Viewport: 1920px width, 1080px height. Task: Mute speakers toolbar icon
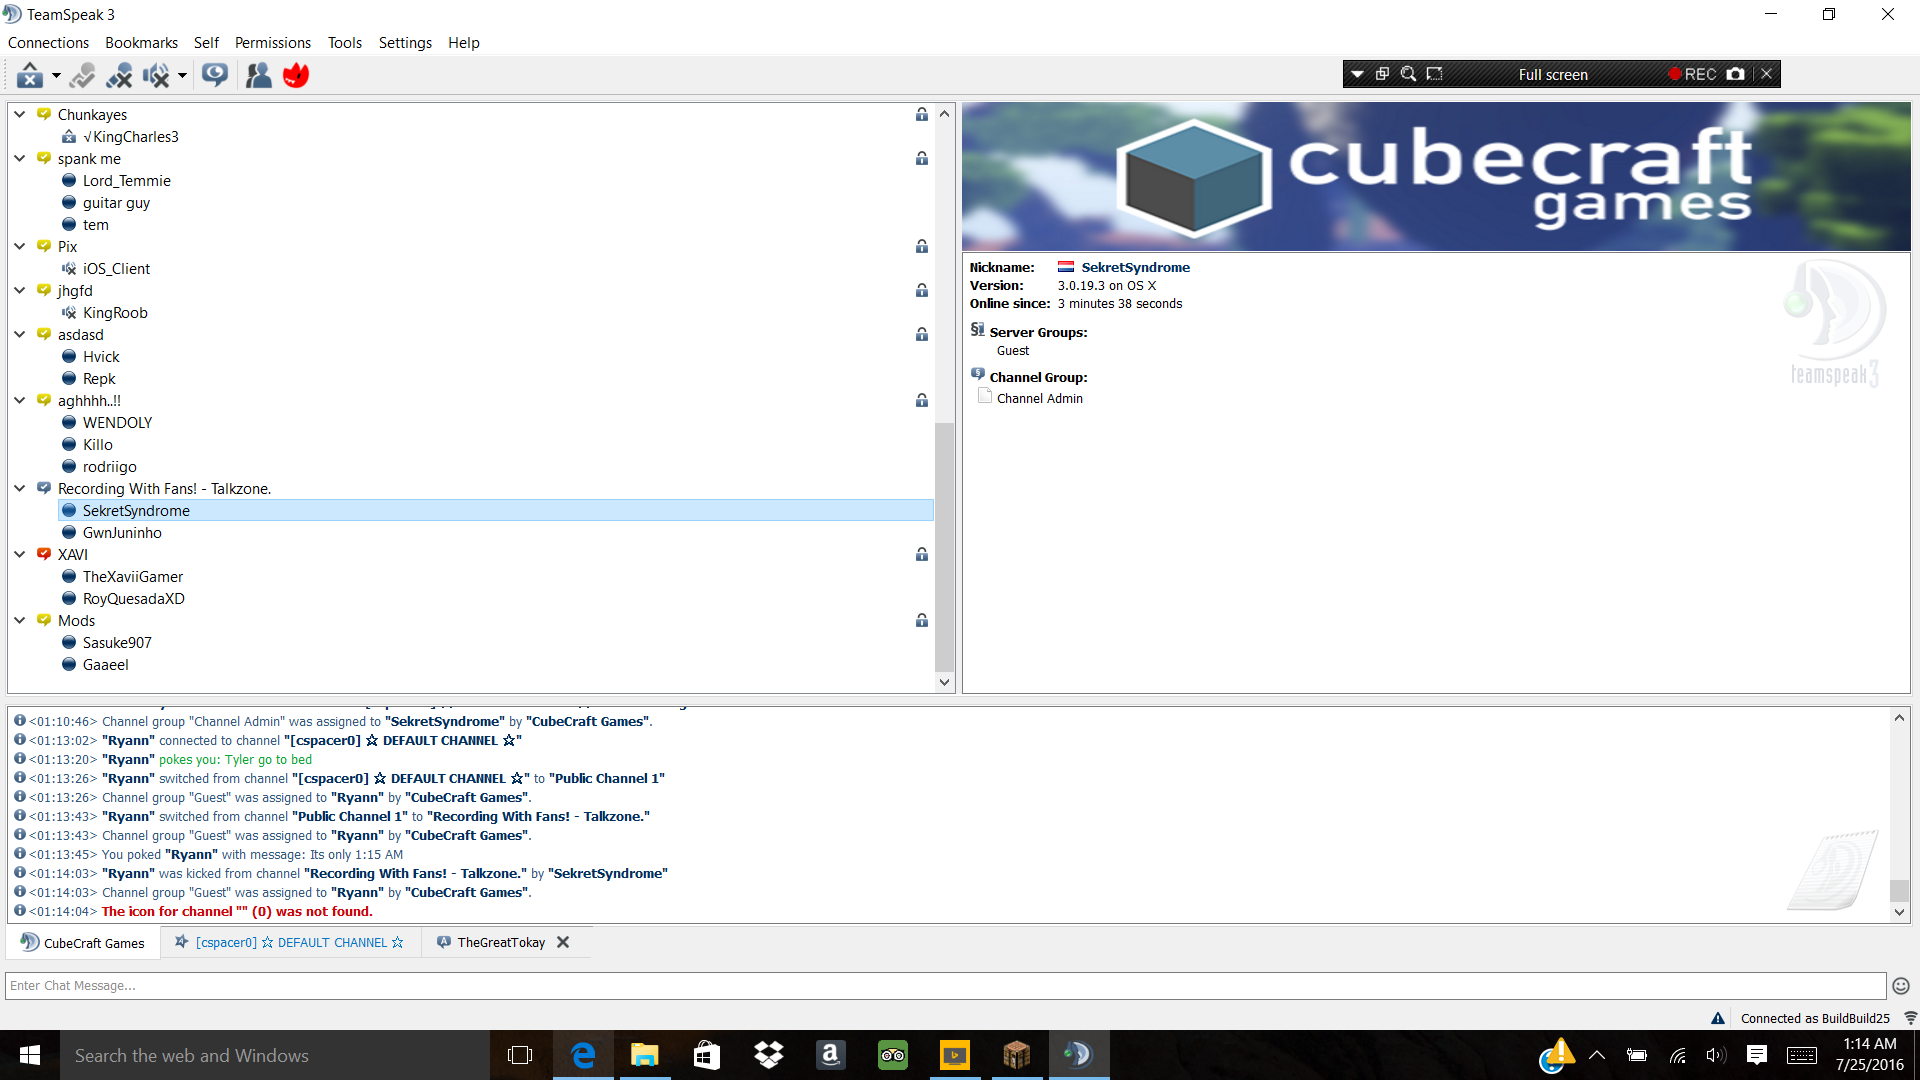[156, 75]
